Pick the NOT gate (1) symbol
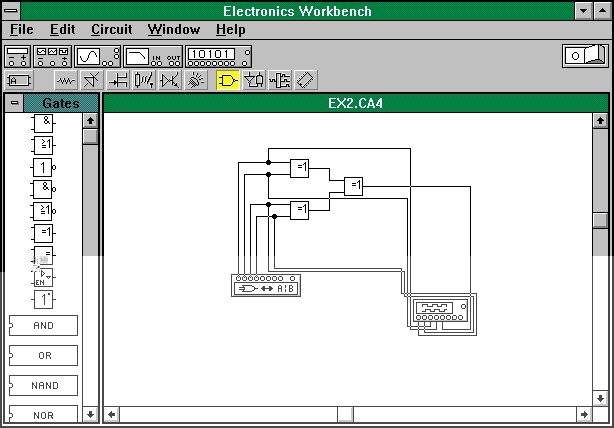614x428 pixels. tap(43, 168)
